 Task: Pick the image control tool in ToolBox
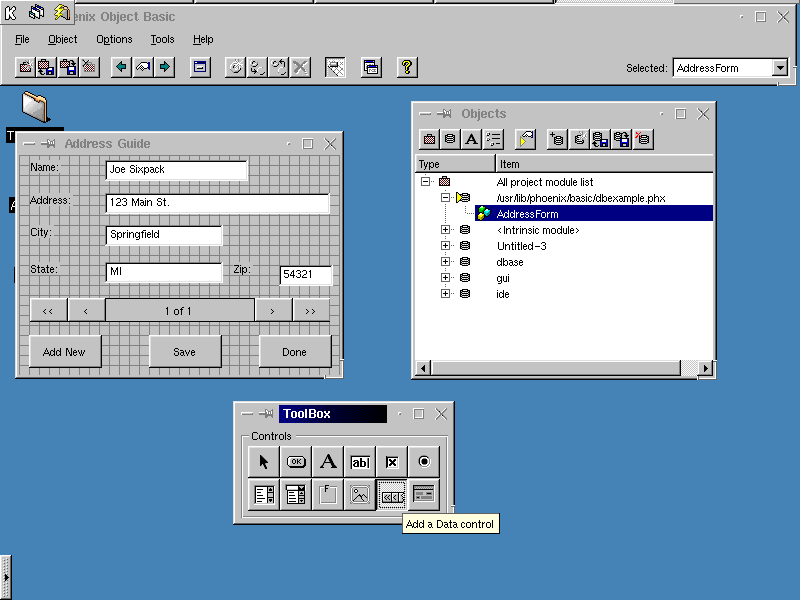click(360, 494)
